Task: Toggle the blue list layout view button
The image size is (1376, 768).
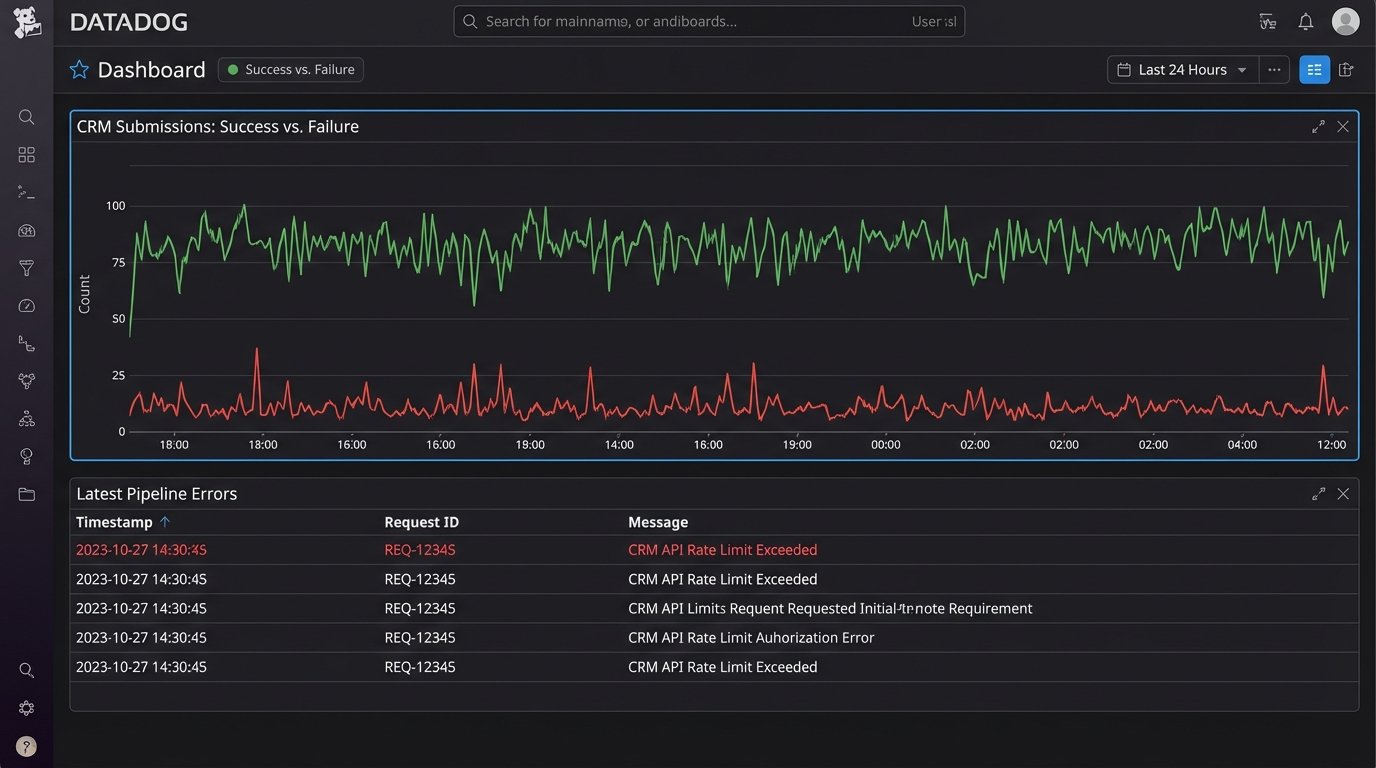Action: [1314, 70]
